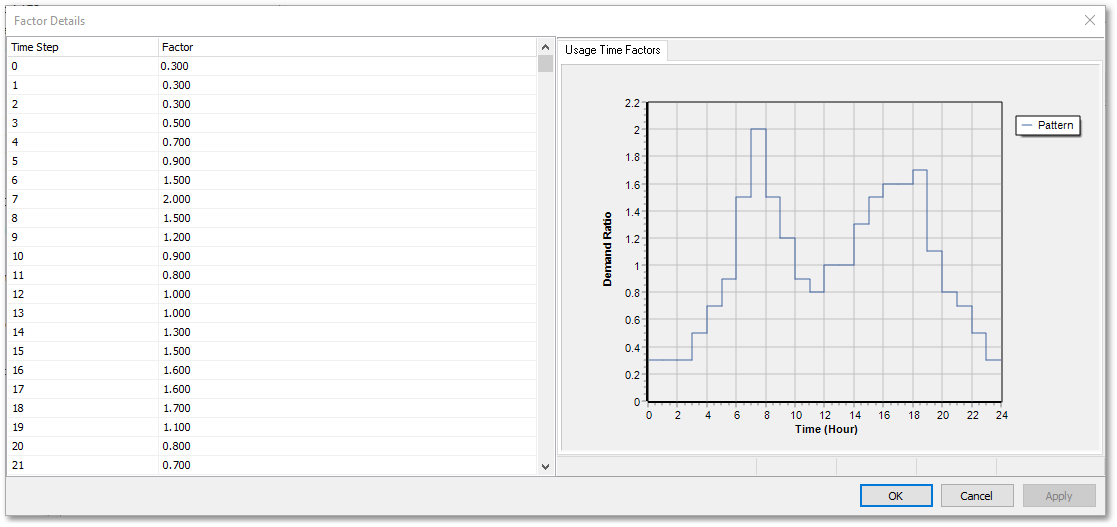Select the Time Step 9 cell
1117x527 pixels.
pos(83,237)
